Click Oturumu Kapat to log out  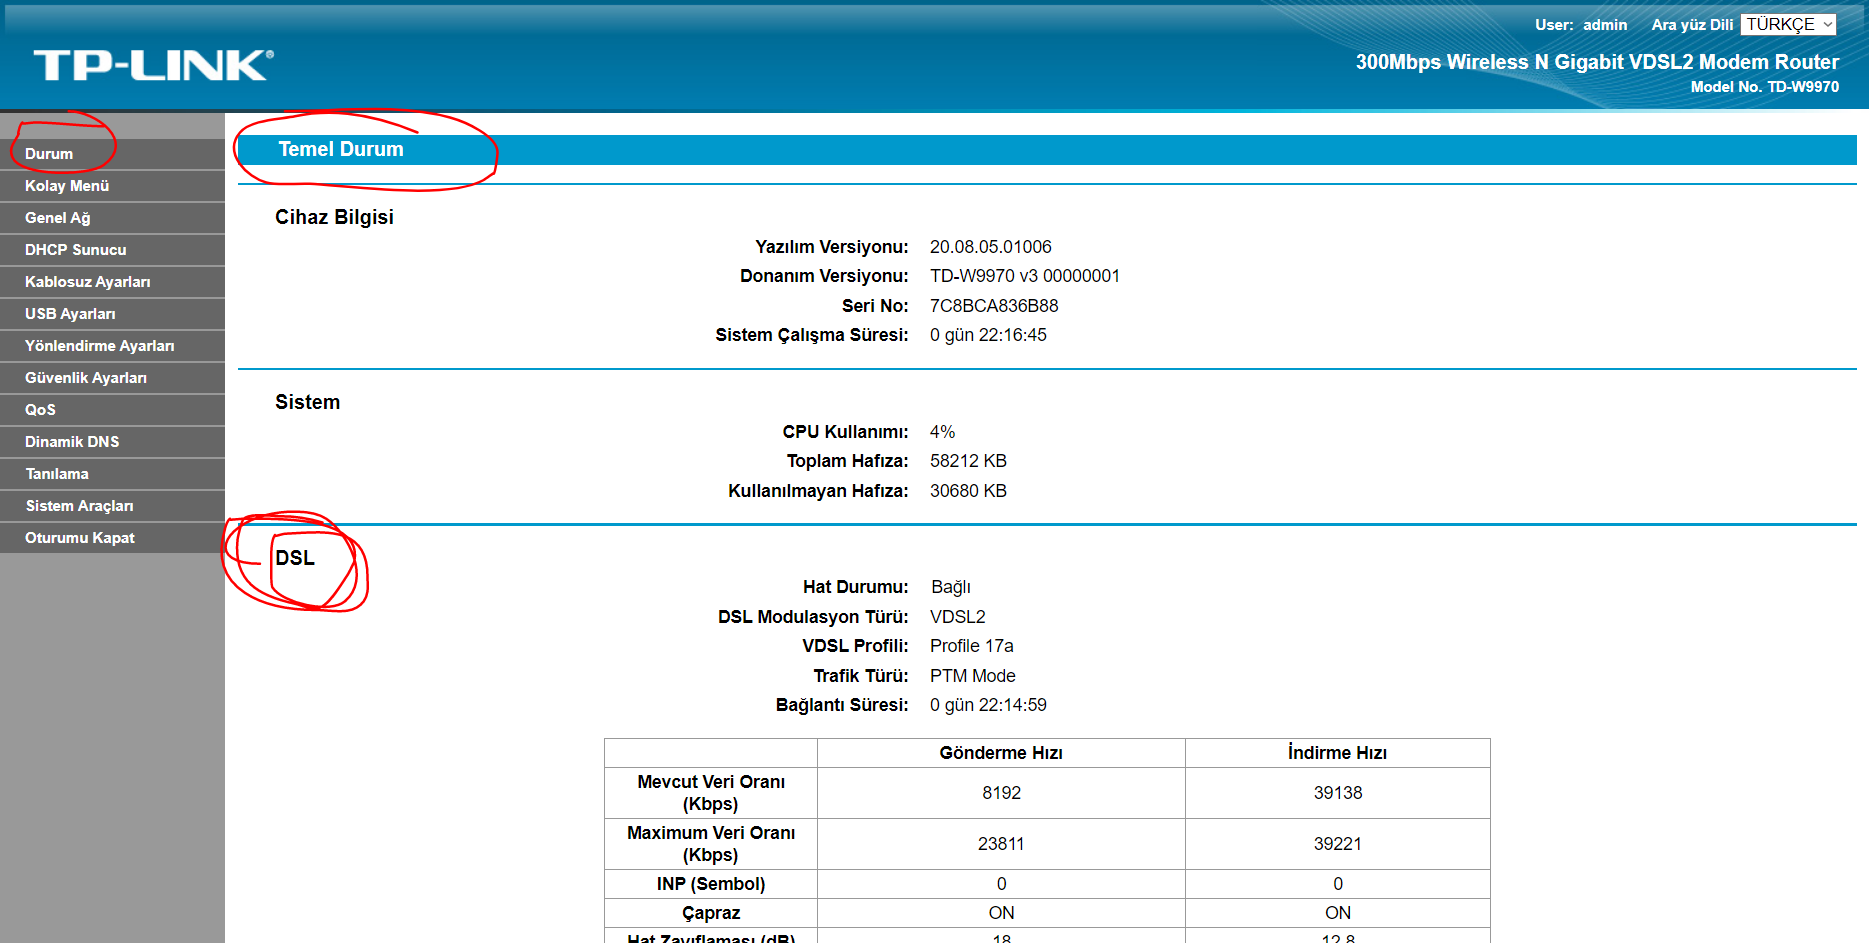[112, 538]
